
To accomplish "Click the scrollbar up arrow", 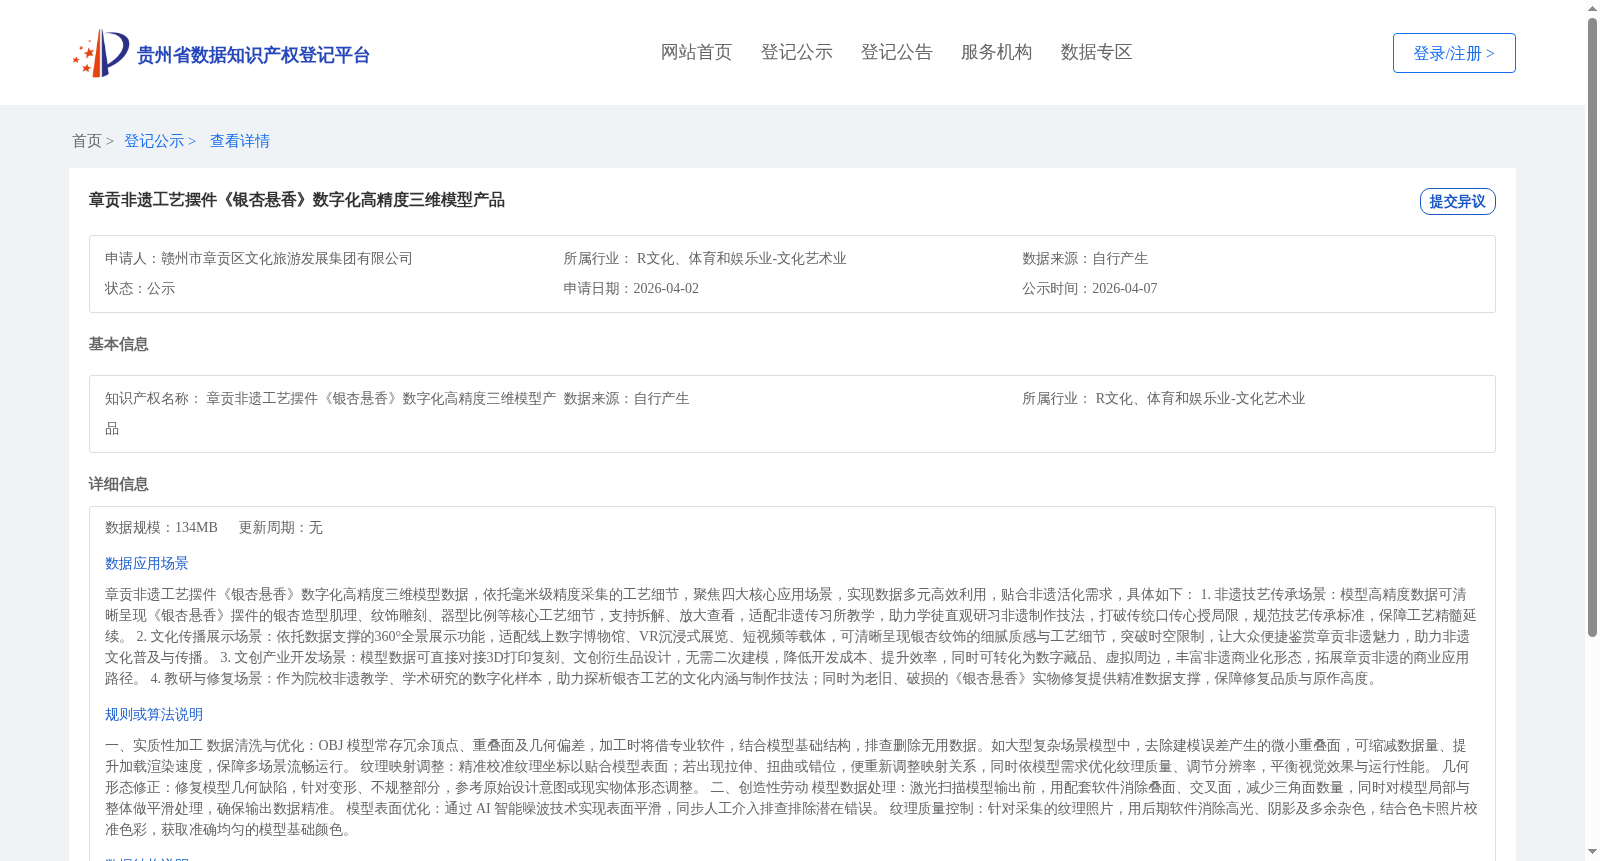I will 1592,8.
